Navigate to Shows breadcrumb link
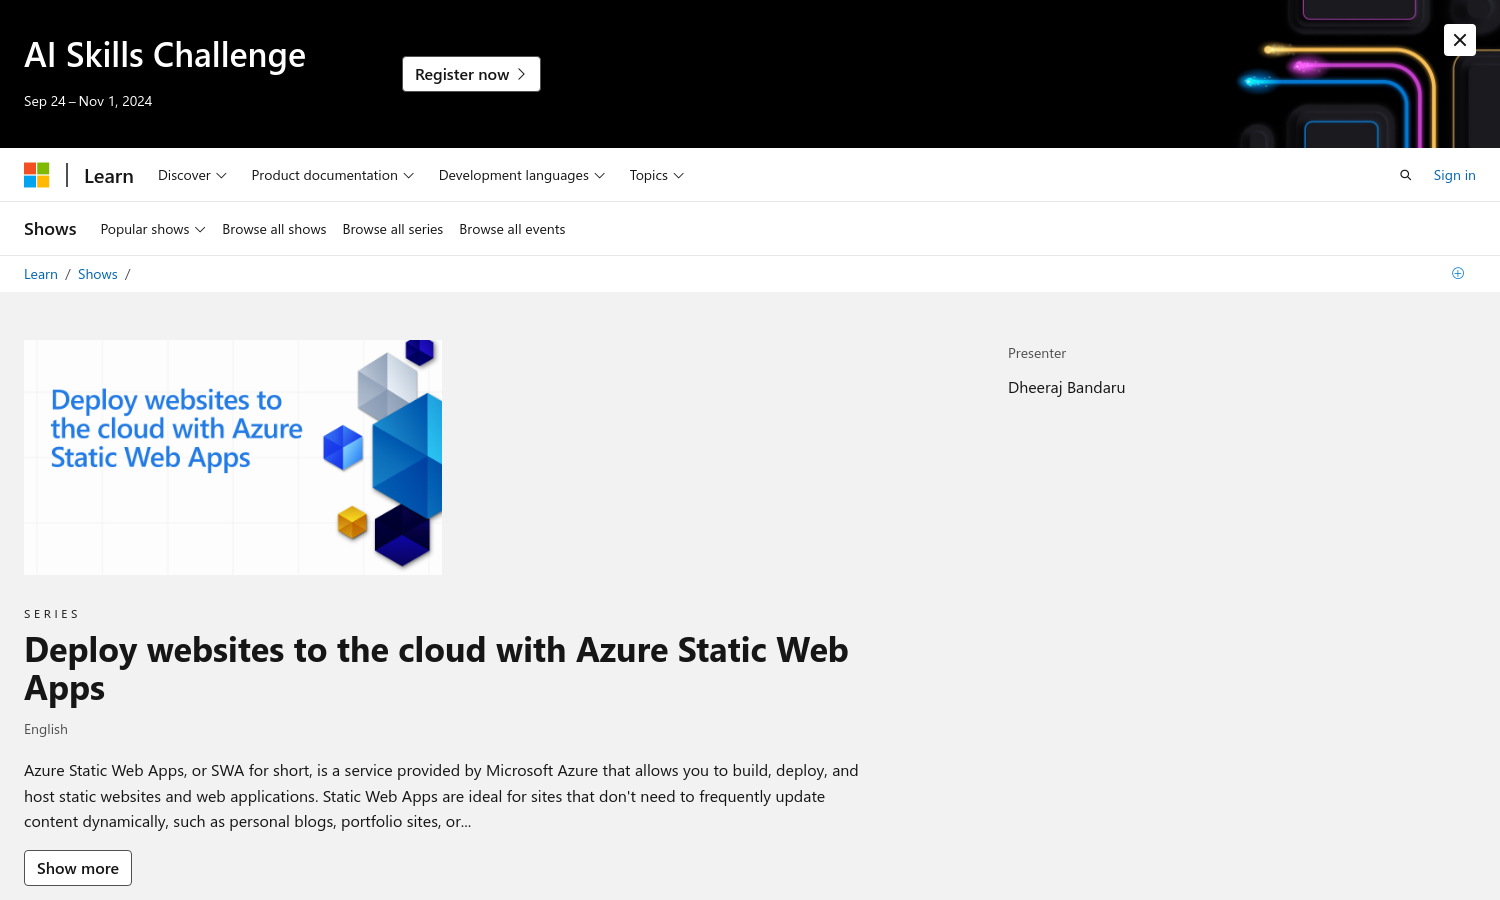This screenshot has height=900, width=1500. coord(98,274)
